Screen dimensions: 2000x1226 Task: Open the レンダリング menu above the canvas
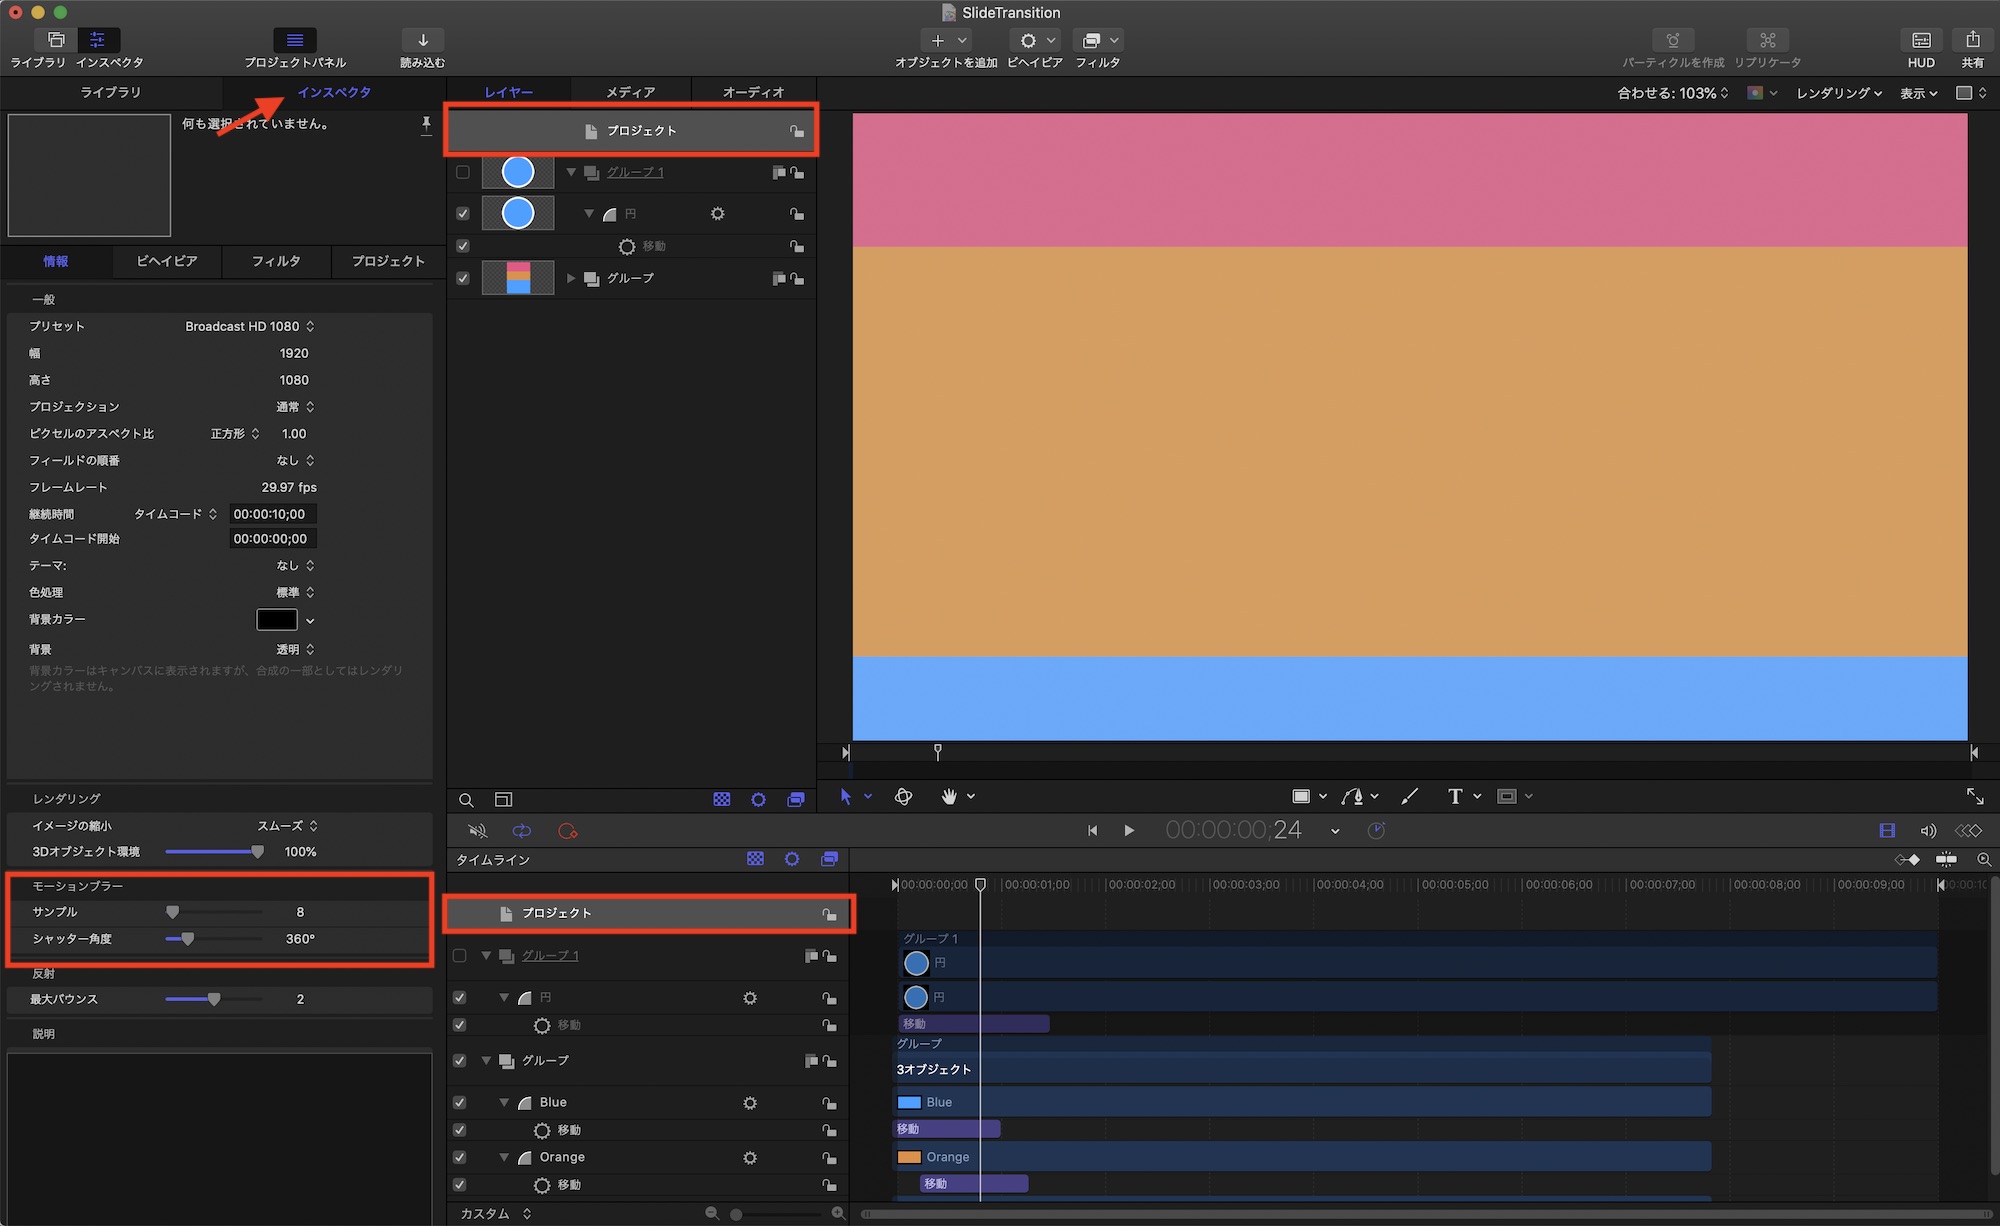[1838, 93]
